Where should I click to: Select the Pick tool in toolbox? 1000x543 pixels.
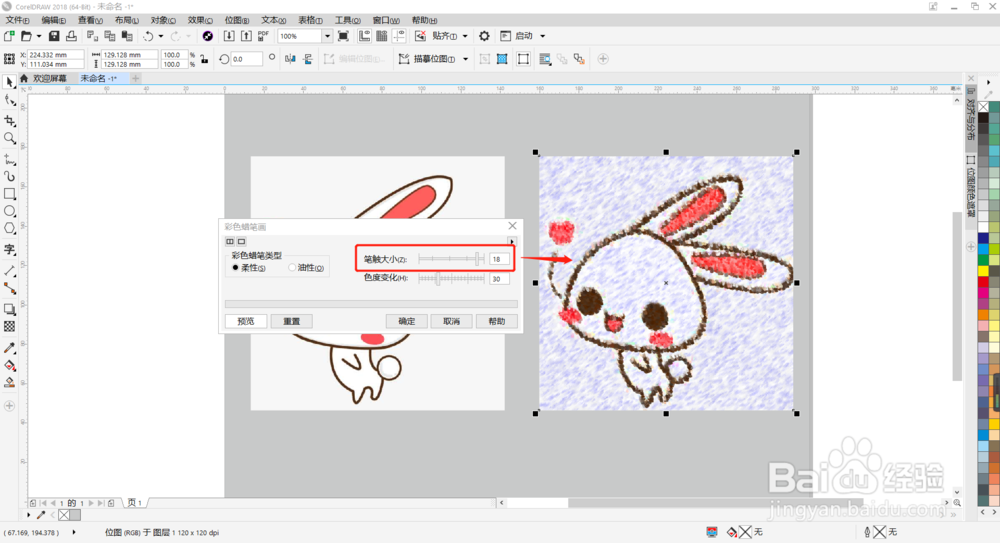(x=10, y=82)
